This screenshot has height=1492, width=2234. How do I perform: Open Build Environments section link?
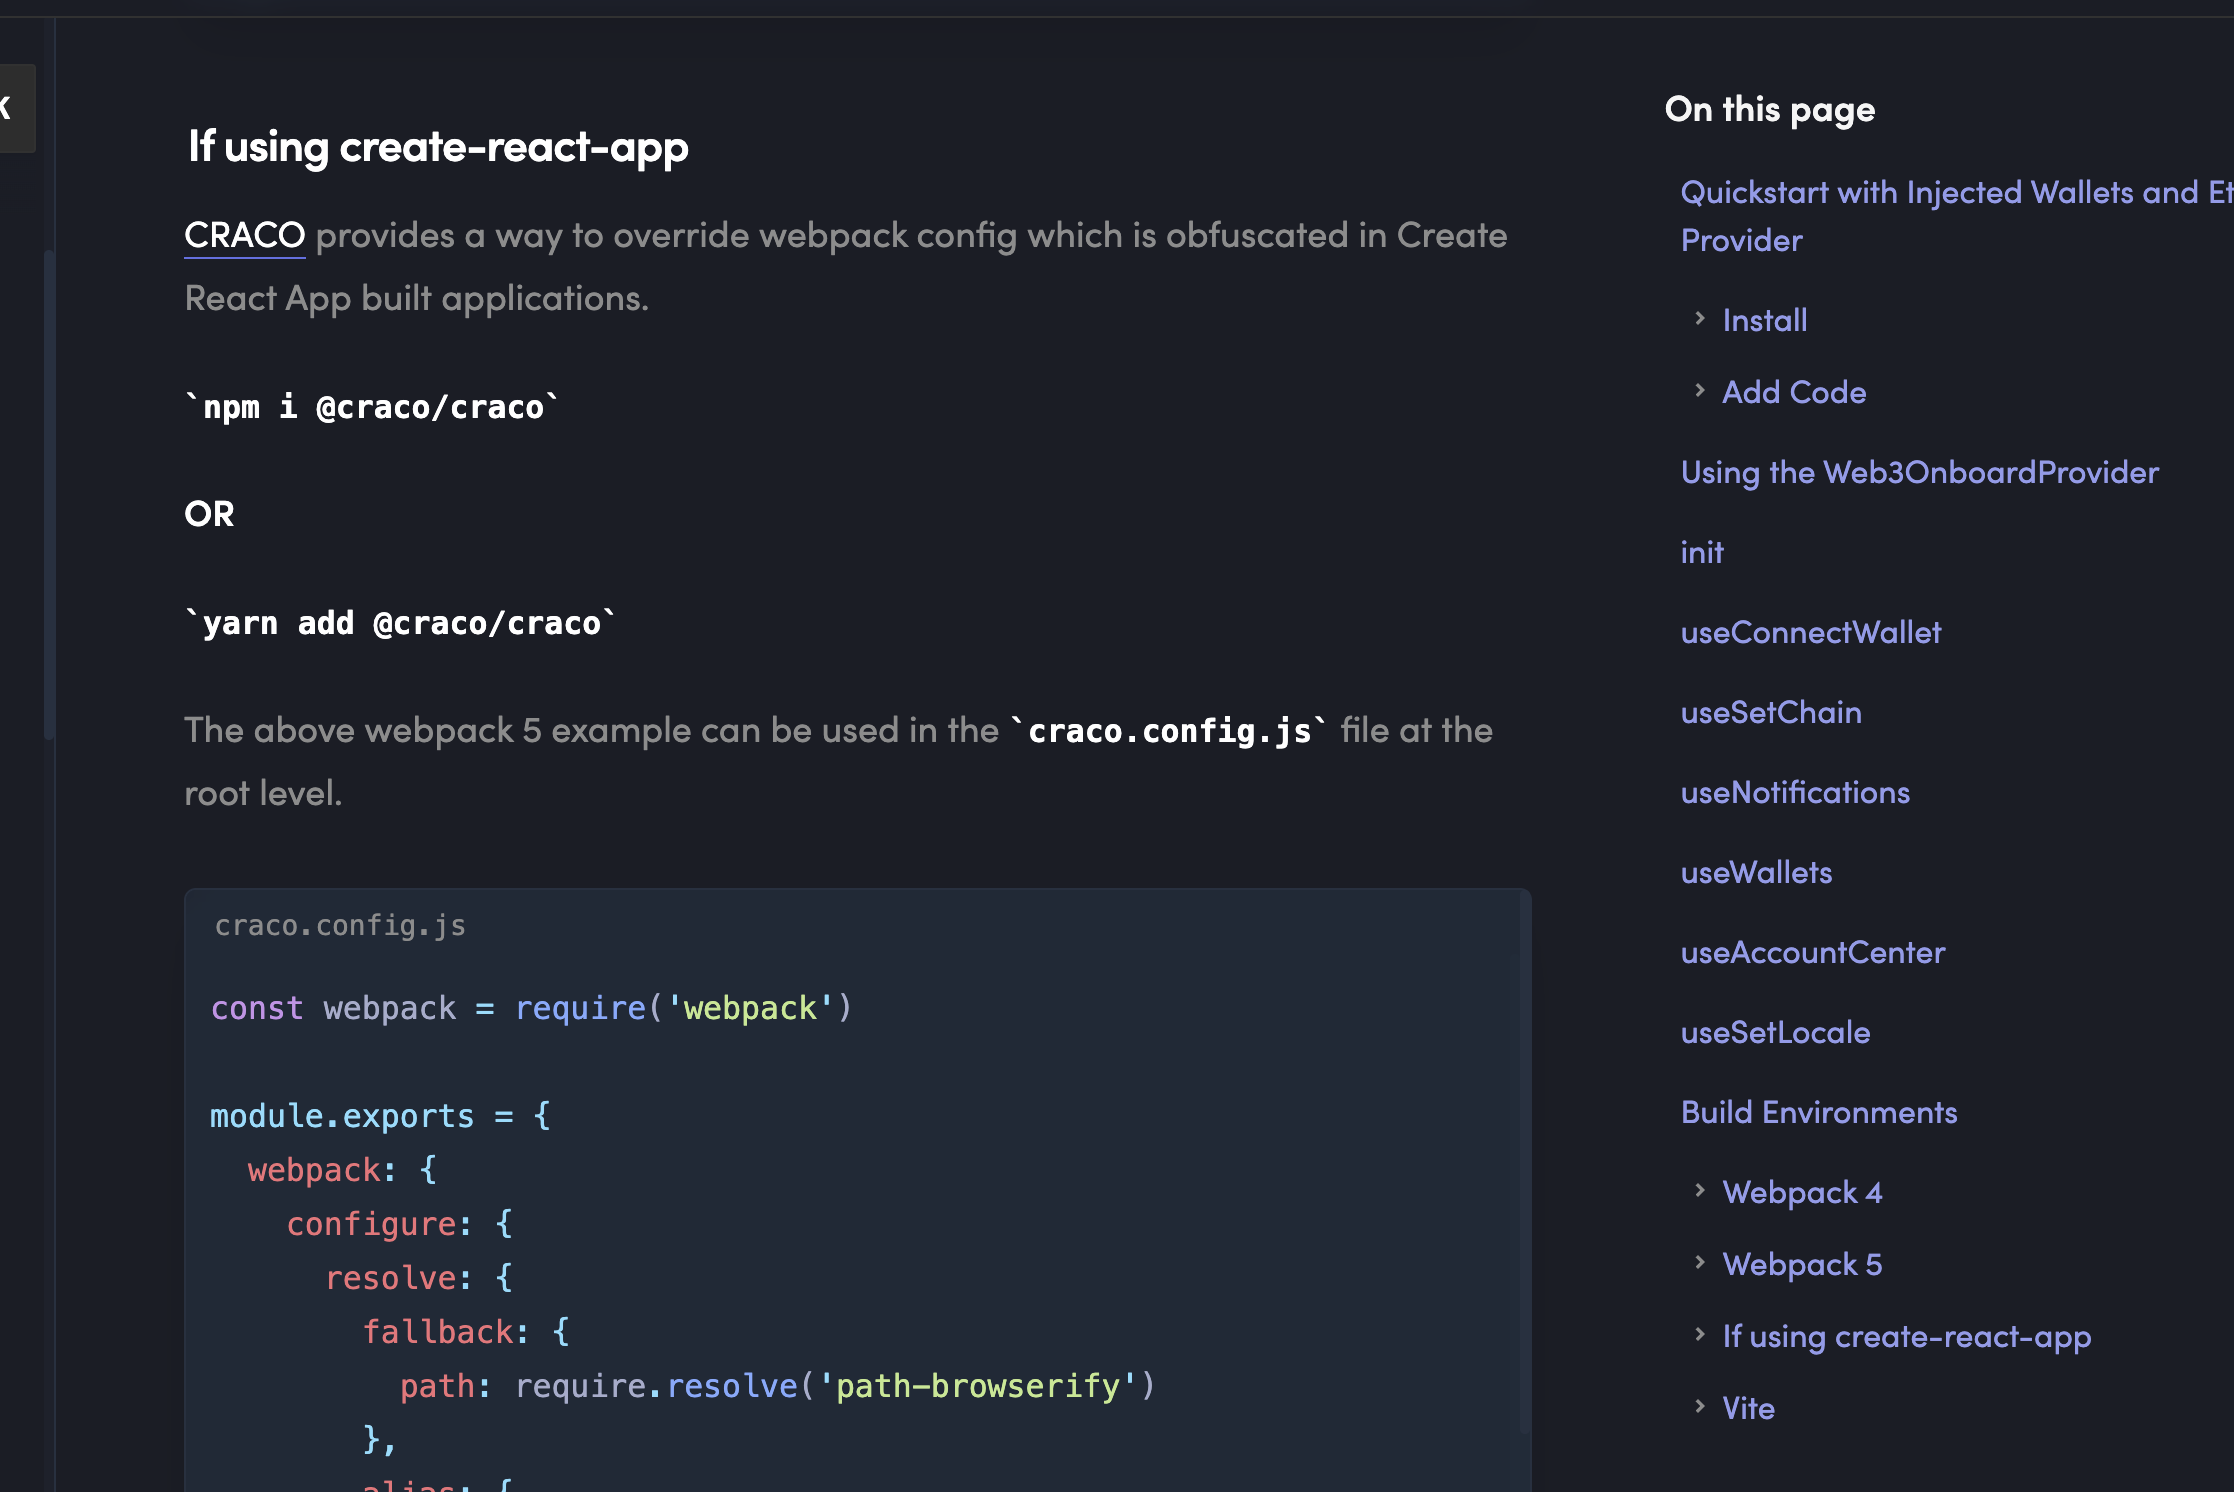coord(1818,1112)
